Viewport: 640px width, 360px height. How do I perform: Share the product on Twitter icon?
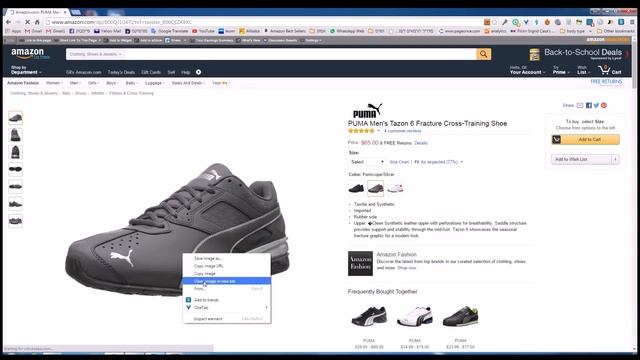[596, 105]
